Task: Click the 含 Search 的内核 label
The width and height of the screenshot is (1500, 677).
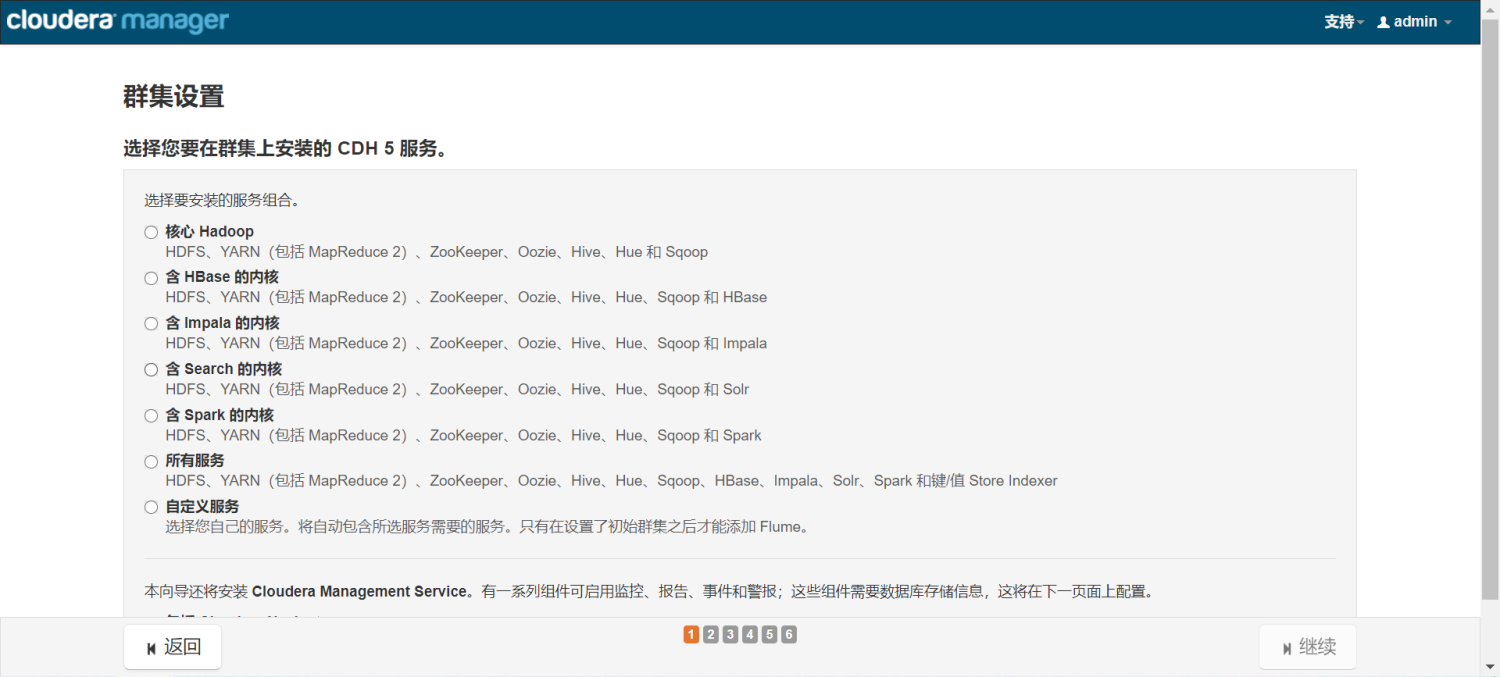Action: point(224,369)
